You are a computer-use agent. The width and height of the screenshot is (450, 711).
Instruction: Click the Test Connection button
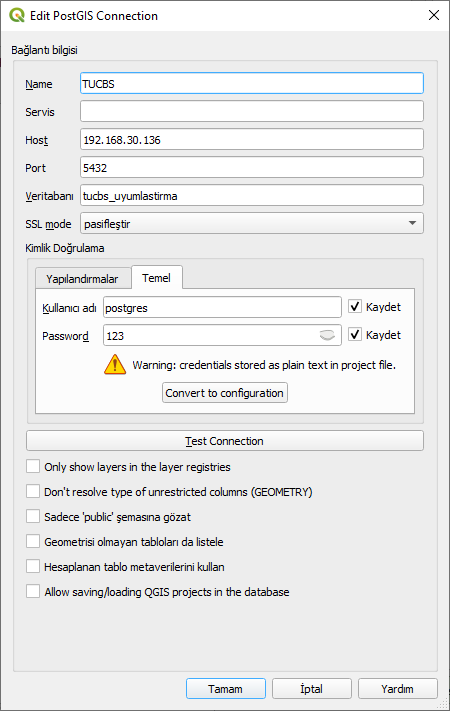(x=225, y=441)
